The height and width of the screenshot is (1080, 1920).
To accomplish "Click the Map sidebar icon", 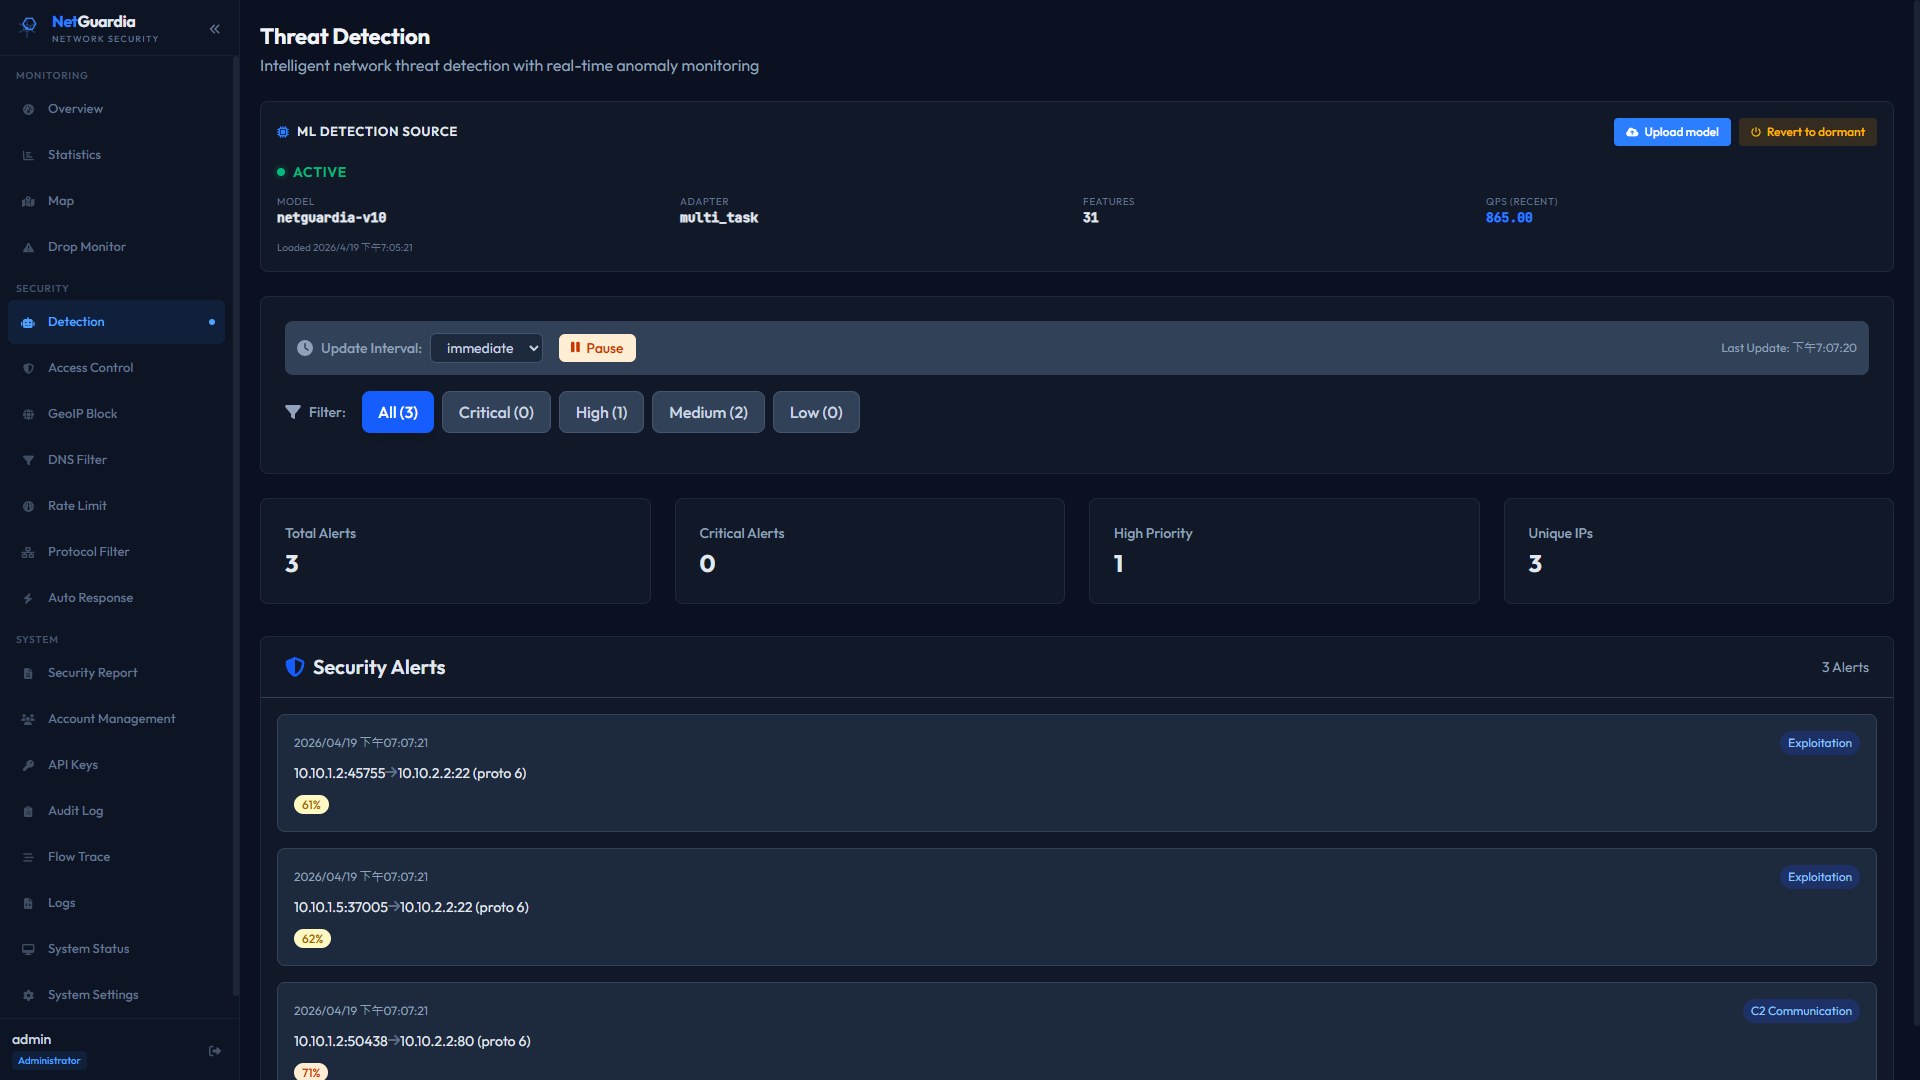I will 28,202.
